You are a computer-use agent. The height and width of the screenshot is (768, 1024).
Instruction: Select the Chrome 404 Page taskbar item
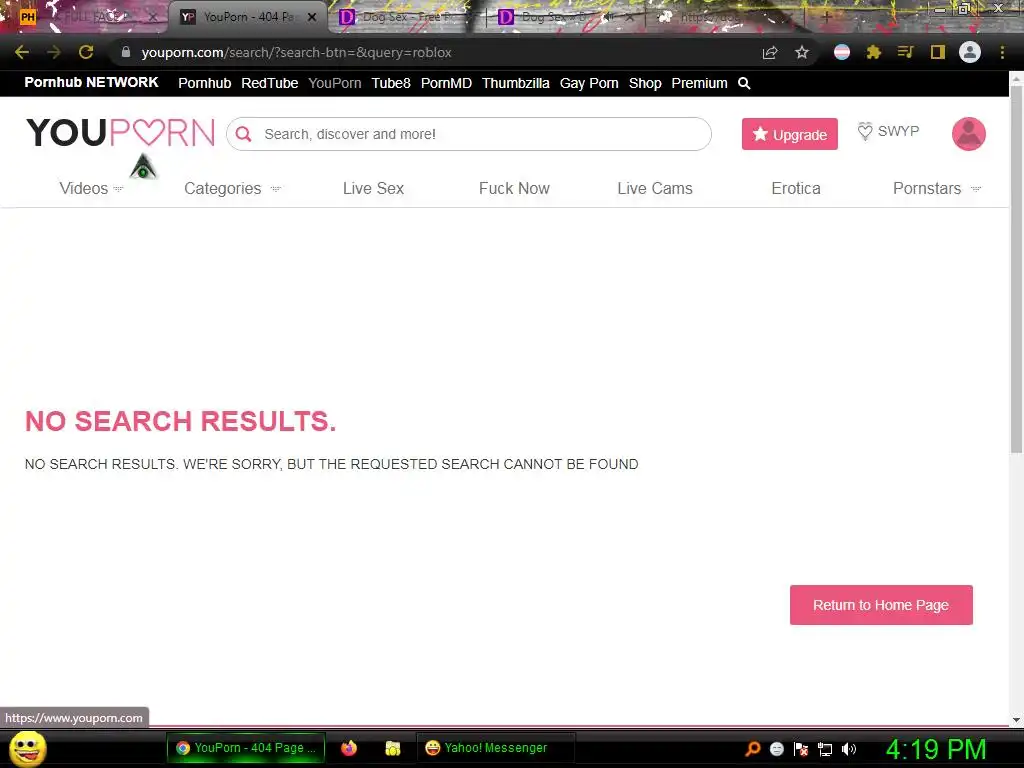pyautogui.click(x=246, y=748)
